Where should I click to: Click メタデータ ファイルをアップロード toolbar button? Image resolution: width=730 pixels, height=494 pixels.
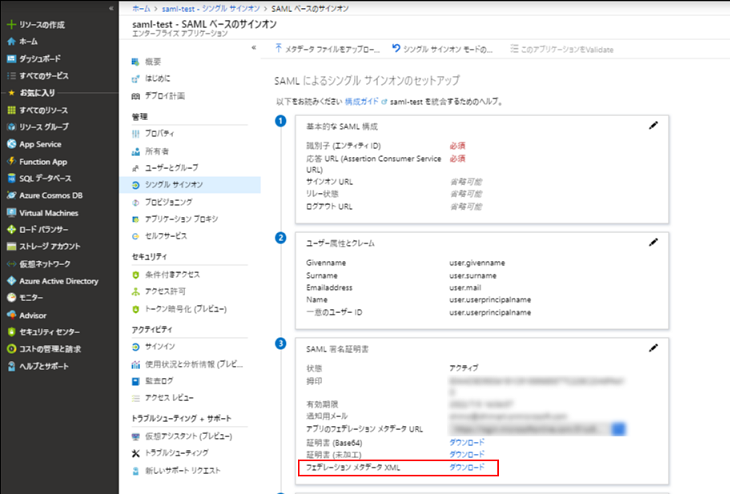327,49
